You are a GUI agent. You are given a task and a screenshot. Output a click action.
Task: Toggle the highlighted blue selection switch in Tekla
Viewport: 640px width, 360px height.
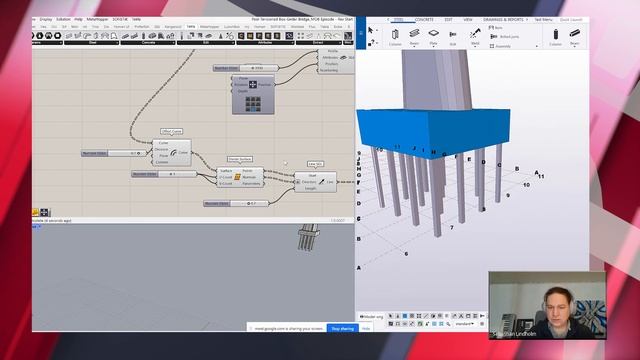(404, 316)
